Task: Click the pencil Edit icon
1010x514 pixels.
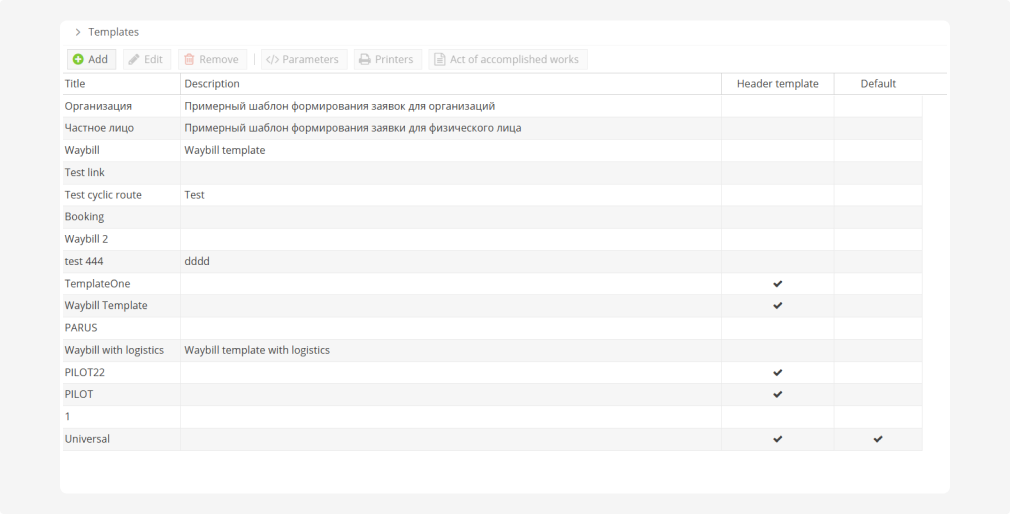Action: [134, 60]
